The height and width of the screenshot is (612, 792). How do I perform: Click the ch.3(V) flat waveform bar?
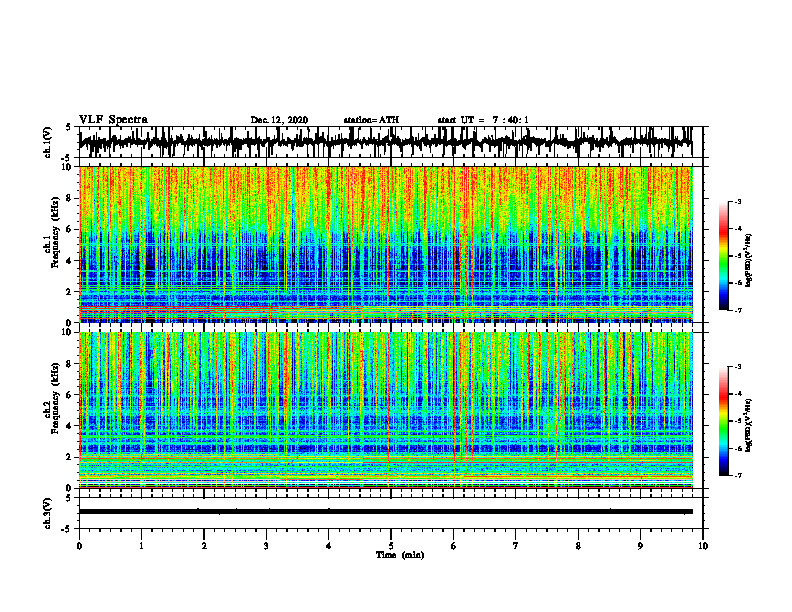(x=385, y=512)
